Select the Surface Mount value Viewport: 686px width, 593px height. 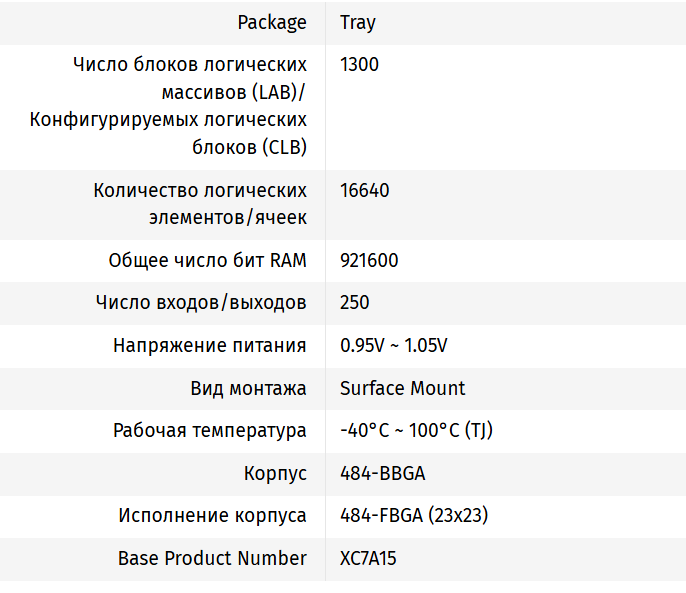tap(402, 388)
